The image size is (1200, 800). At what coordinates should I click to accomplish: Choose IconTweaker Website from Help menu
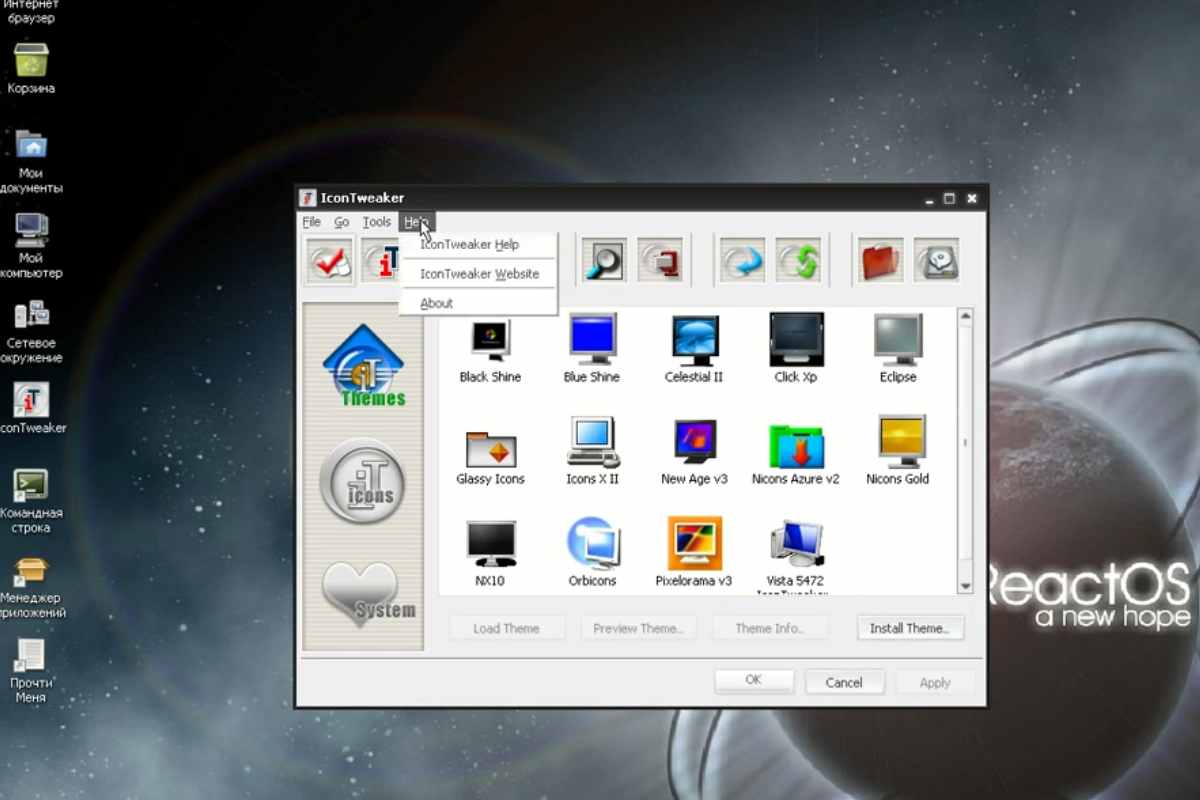point(479,274)
